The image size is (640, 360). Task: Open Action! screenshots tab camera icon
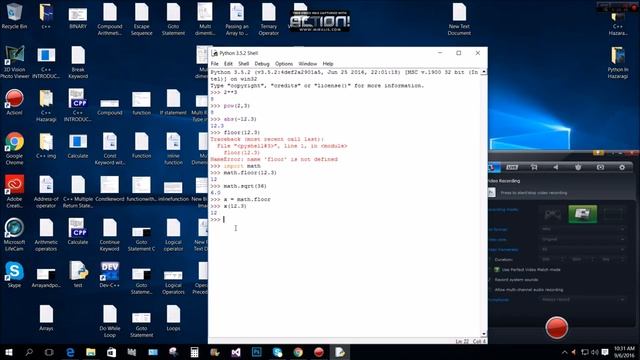click(600, 167)
